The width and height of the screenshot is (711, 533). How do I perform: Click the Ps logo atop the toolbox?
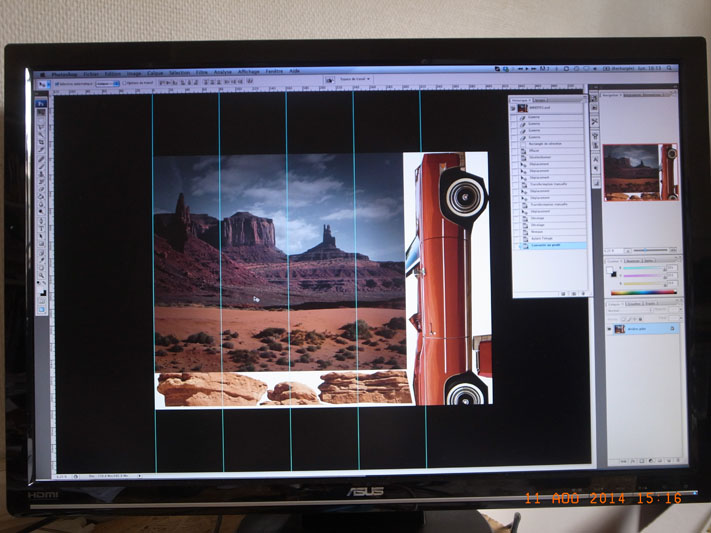click(41, 104)
